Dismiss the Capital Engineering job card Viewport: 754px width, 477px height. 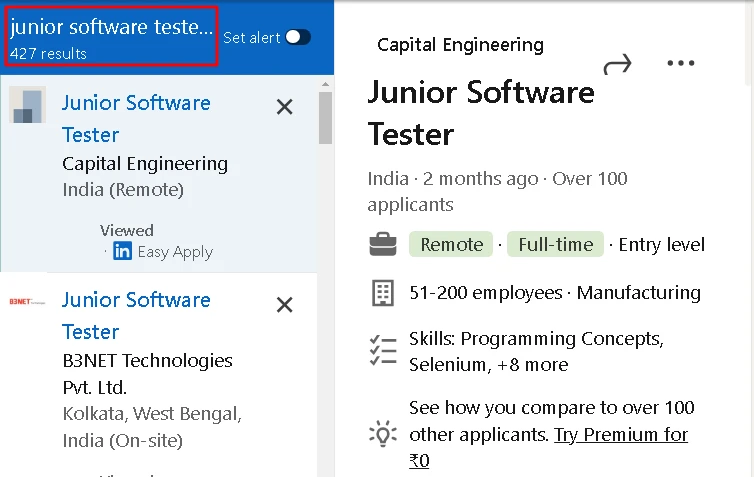[285, 107]
